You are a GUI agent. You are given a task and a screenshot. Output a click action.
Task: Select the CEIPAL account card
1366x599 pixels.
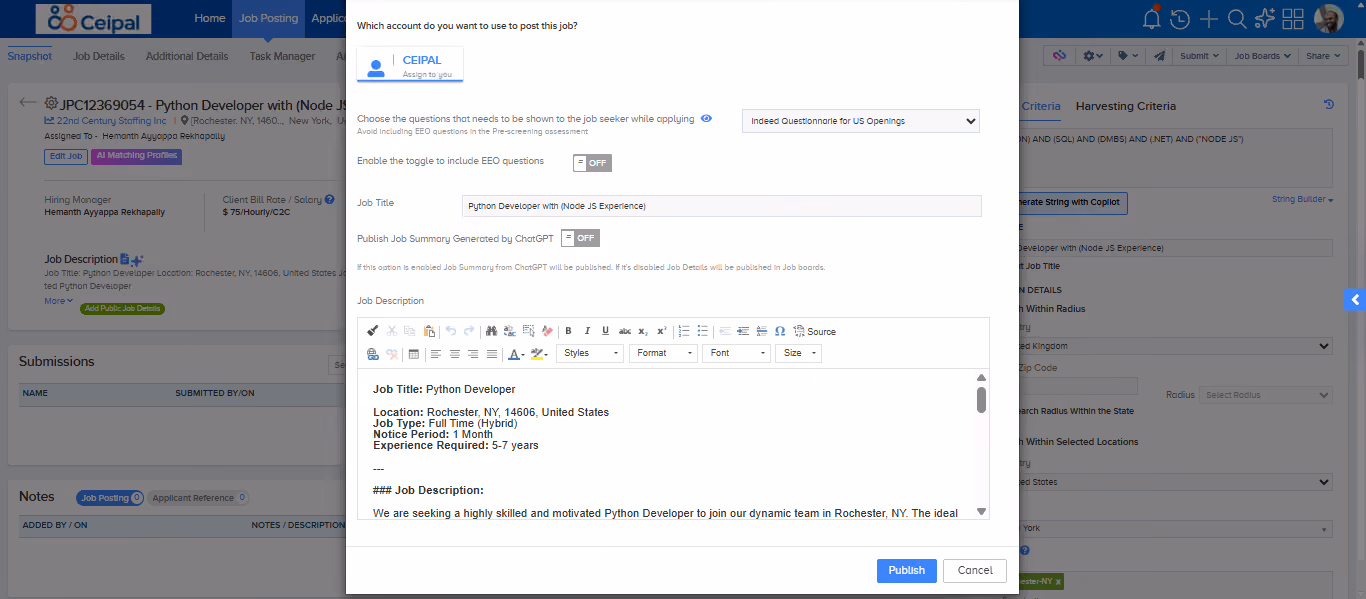pos(410,65)
